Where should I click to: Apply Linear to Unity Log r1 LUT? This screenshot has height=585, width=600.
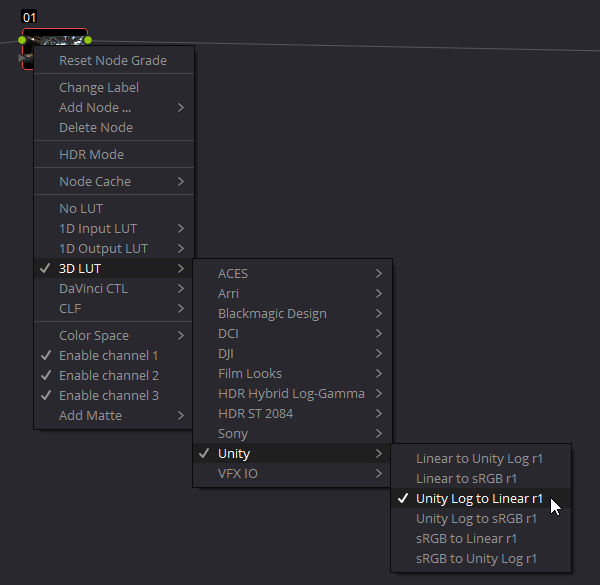click(x=481, y=458)
